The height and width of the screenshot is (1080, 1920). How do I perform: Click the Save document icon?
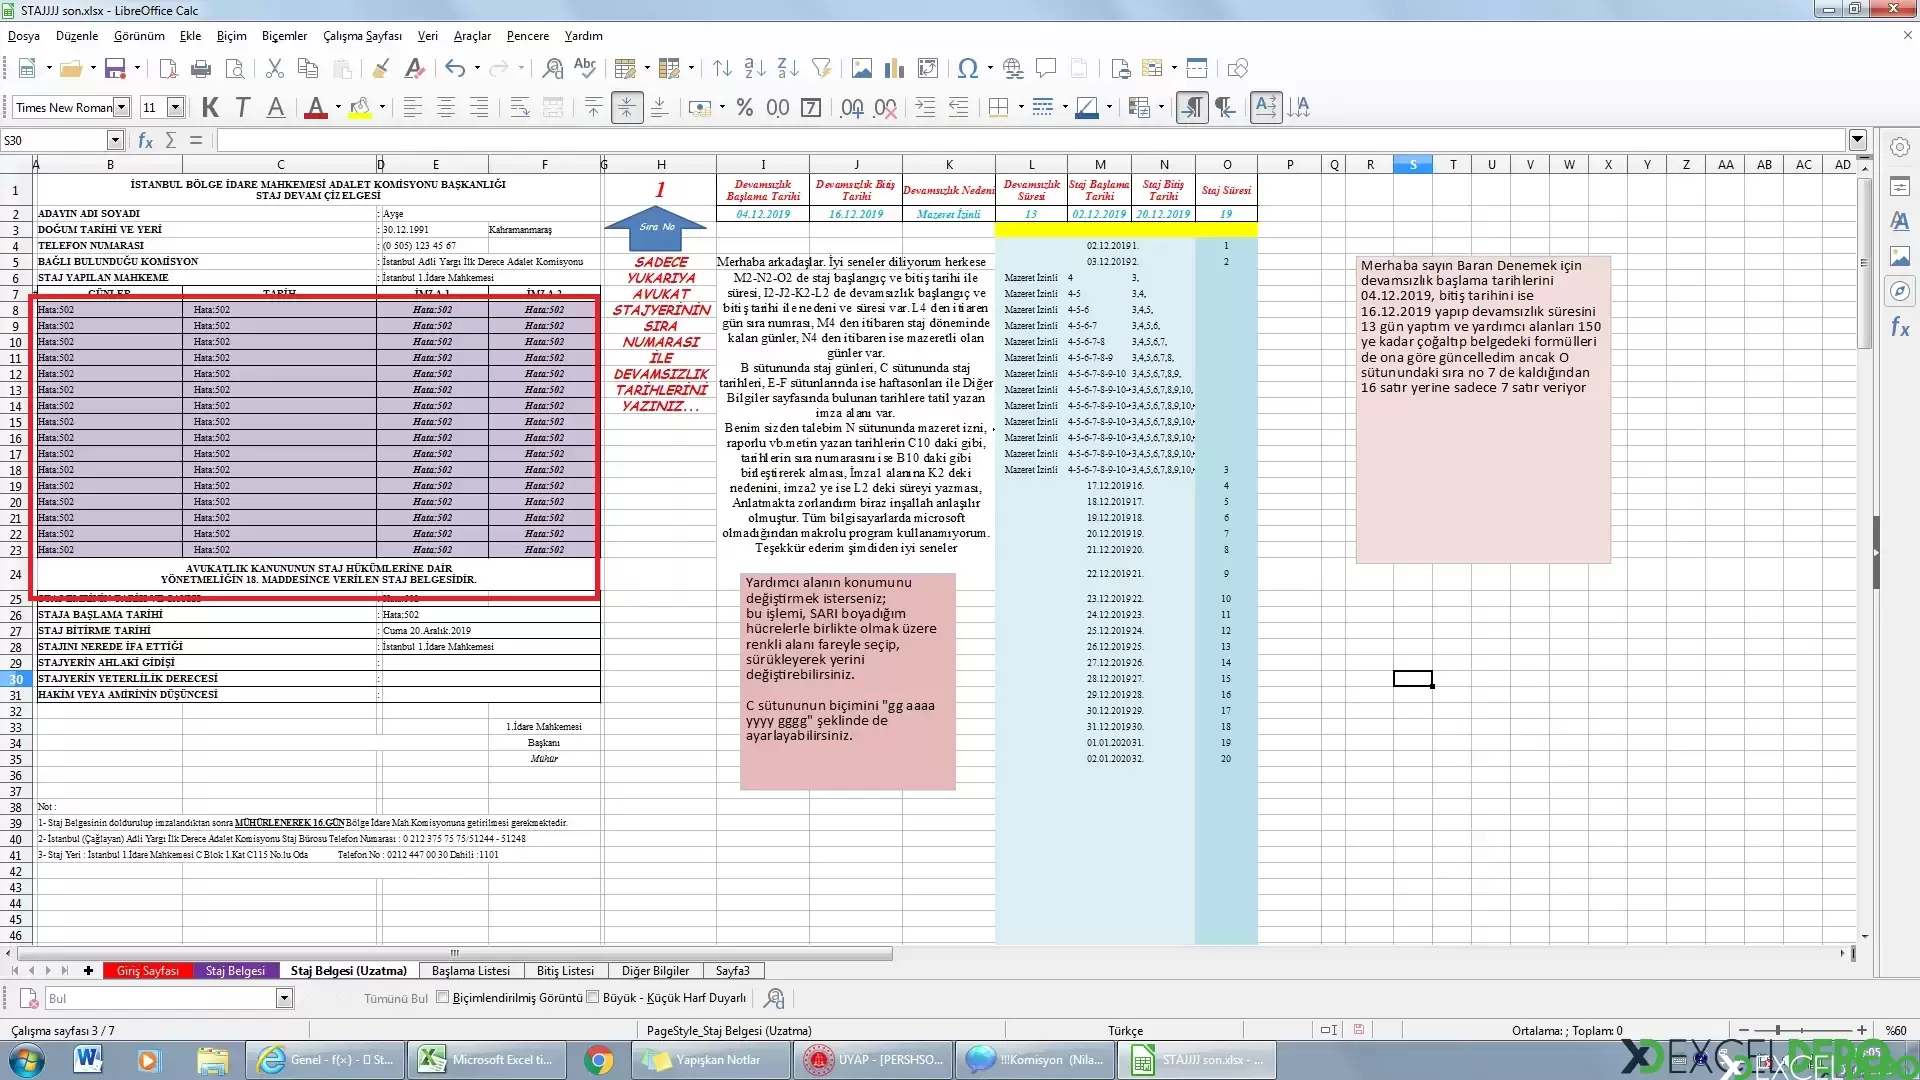115,68
